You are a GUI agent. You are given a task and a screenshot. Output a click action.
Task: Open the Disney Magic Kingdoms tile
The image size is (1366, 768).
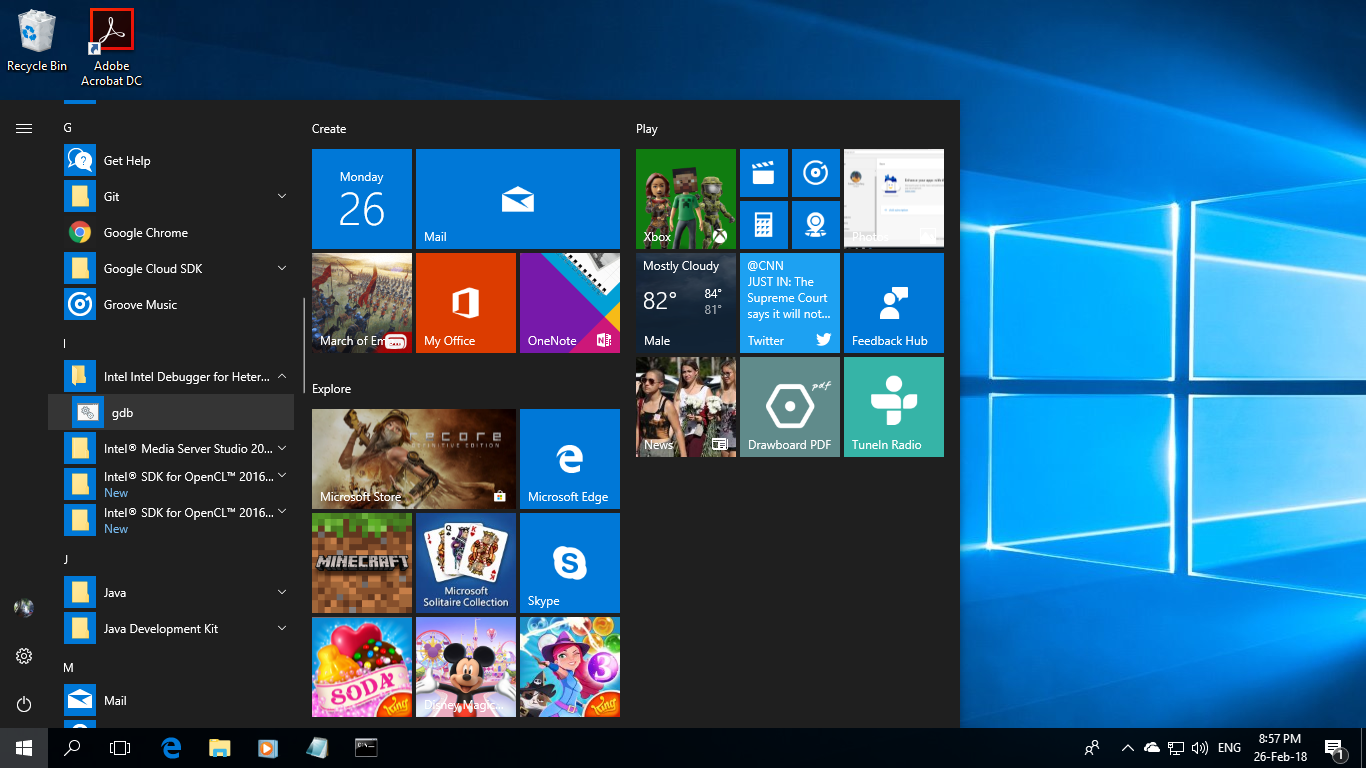[465, 667]
